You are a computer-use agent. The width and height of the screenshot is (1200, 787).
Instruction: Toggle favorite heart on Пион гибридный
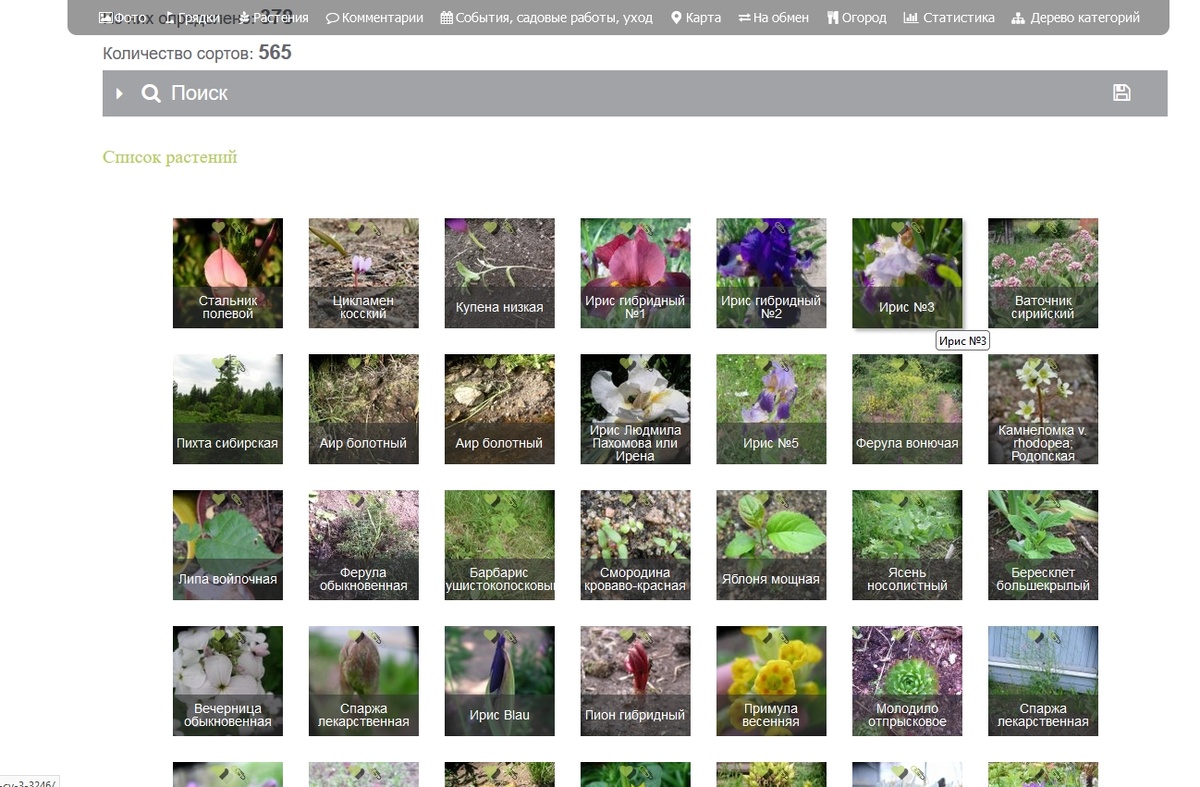[626, 635]
